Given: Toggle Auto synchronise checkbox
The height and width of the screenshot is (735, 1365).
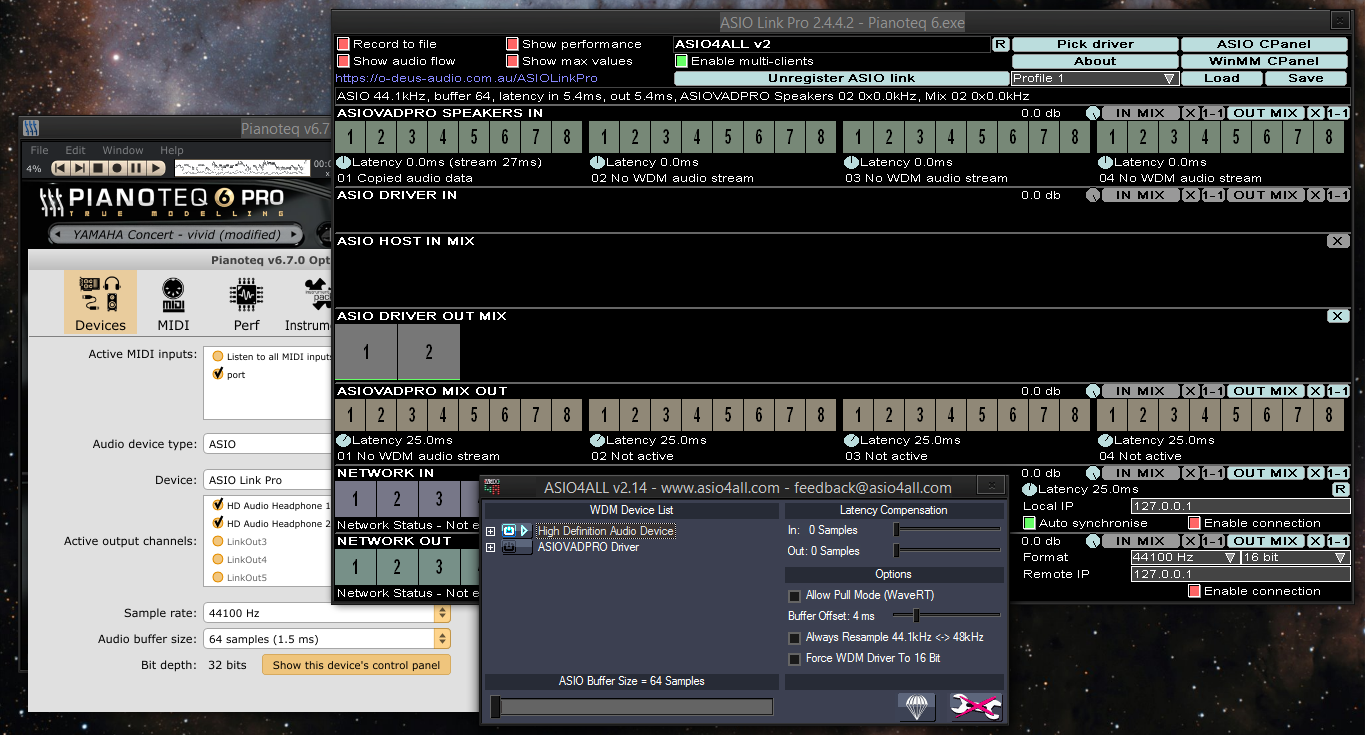Looking at the screenshot, I should pyautogui.click(x=1029, y=523).
